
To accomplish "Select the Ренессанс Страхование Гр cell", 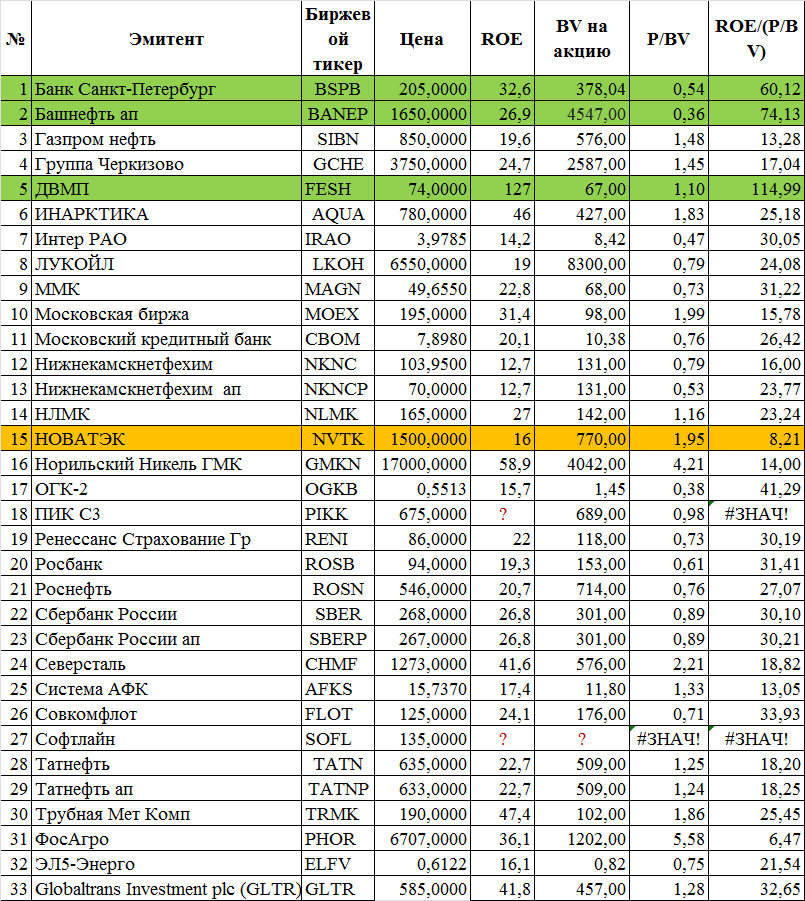I will tap(166, 539).
